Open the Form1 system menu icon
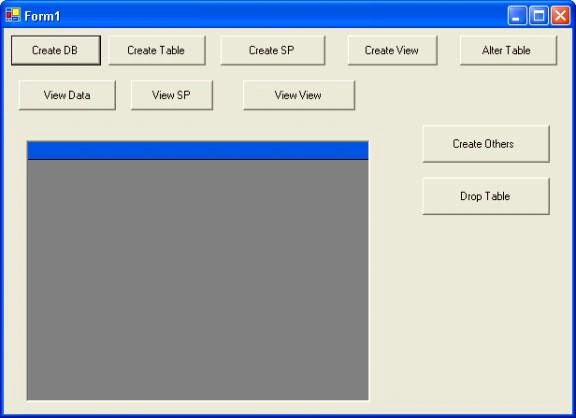Image resolution: width=576 pixels, height=418 pixels. [x=13, y=15]
